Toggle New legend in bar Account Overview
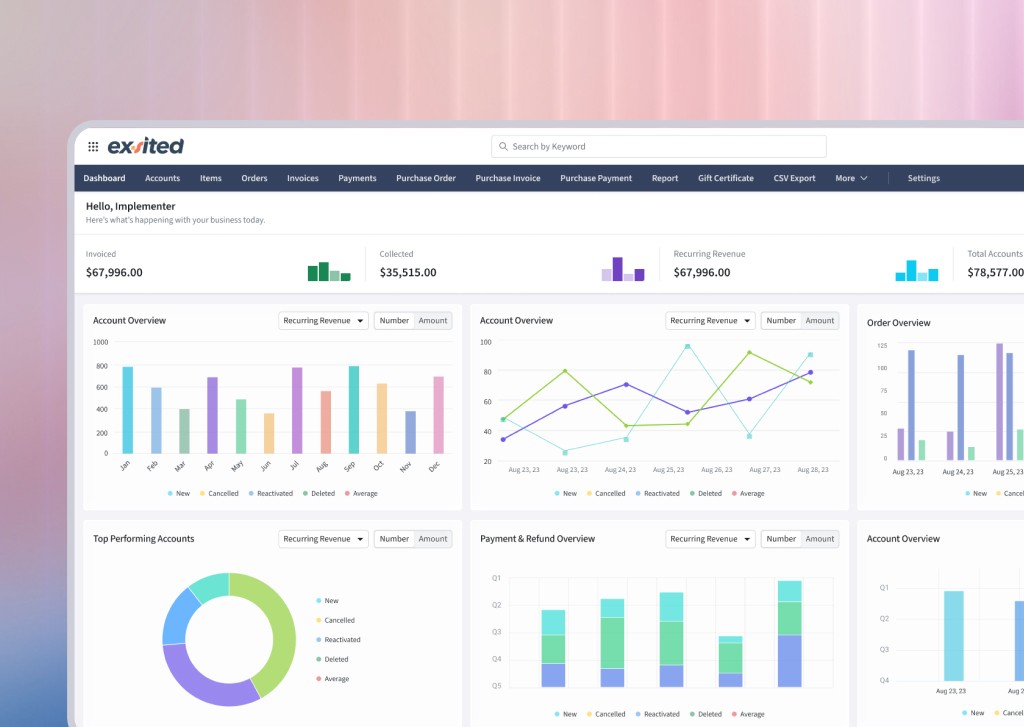This screenshot has height=727, width=1024. pos(178,493)
